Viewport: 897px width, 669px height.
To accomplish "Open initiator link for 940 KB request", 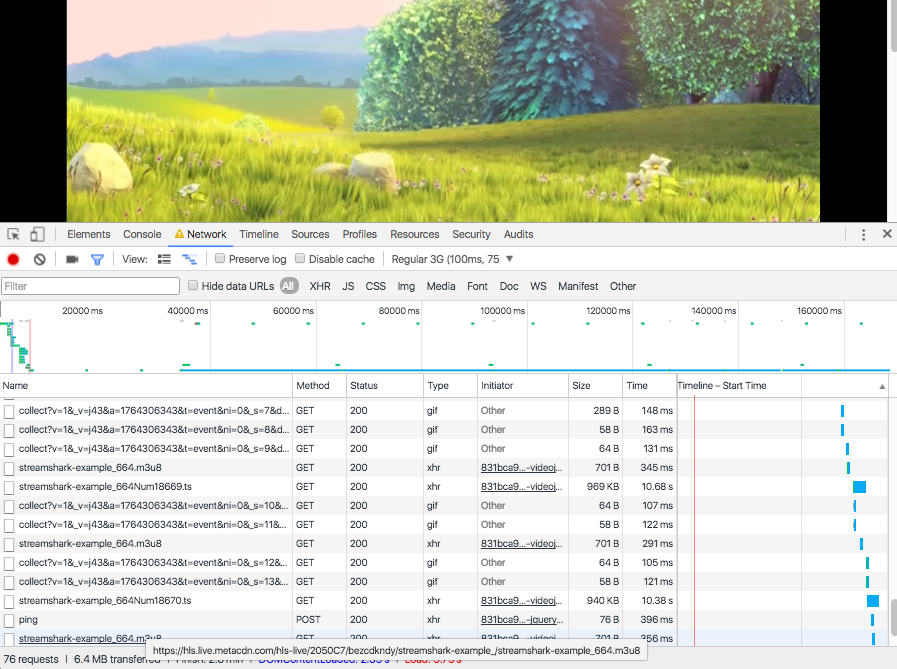I will pos(521,600).
